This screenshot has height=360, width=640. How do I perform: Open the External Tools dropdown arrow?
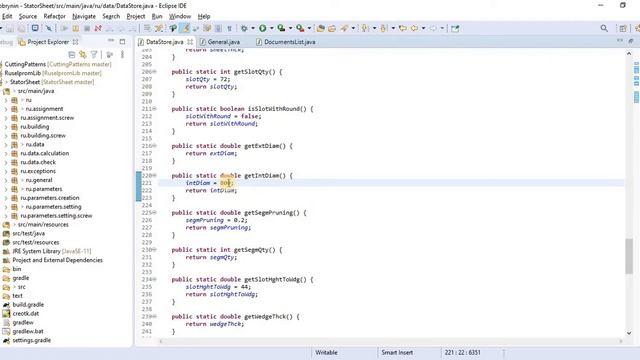pyautogui.click(x=309, y=28)
